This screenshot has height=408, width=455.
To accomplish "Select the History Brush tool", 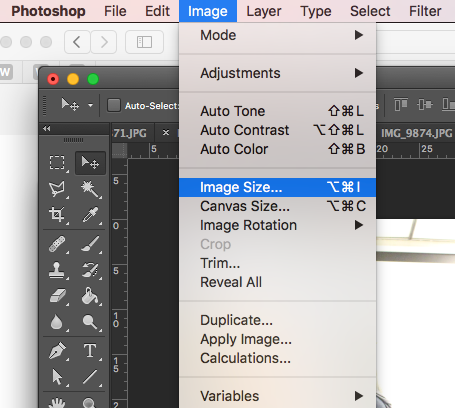I will [90, 270].
